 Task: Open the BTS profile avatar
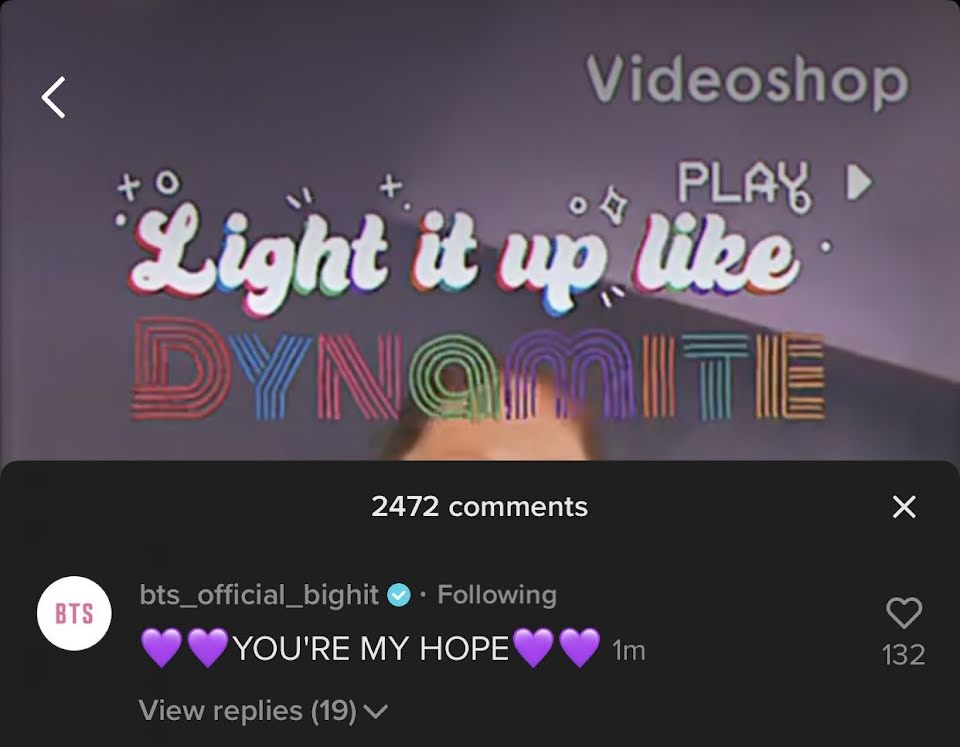click(x=74, y=613)
